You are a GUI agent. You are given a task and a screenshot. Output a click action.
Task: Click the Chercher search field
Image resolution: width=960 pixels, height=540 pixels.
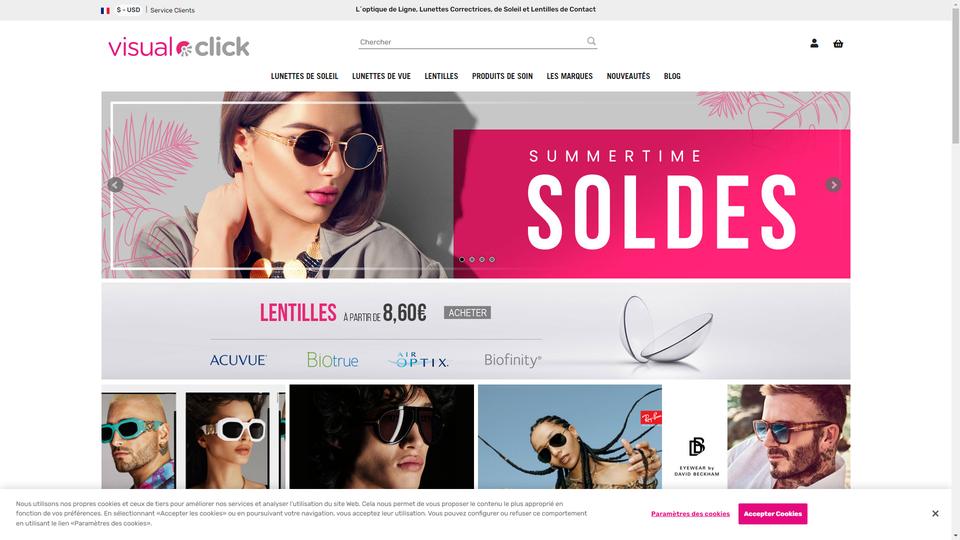click(471, 42)
